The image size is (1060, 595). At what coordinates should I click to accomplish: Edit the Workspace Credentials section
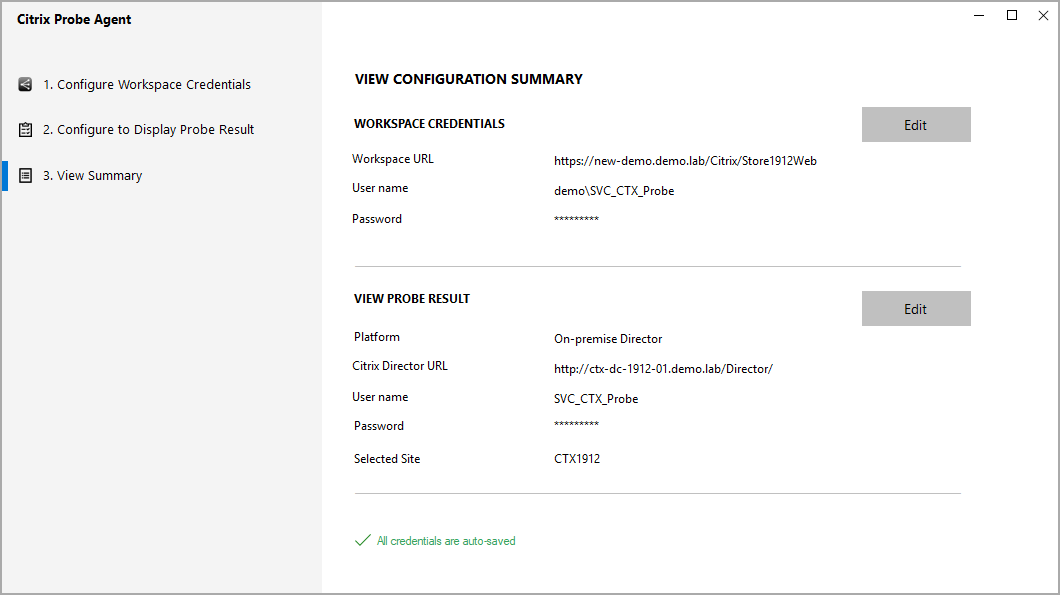coord(915,124)
